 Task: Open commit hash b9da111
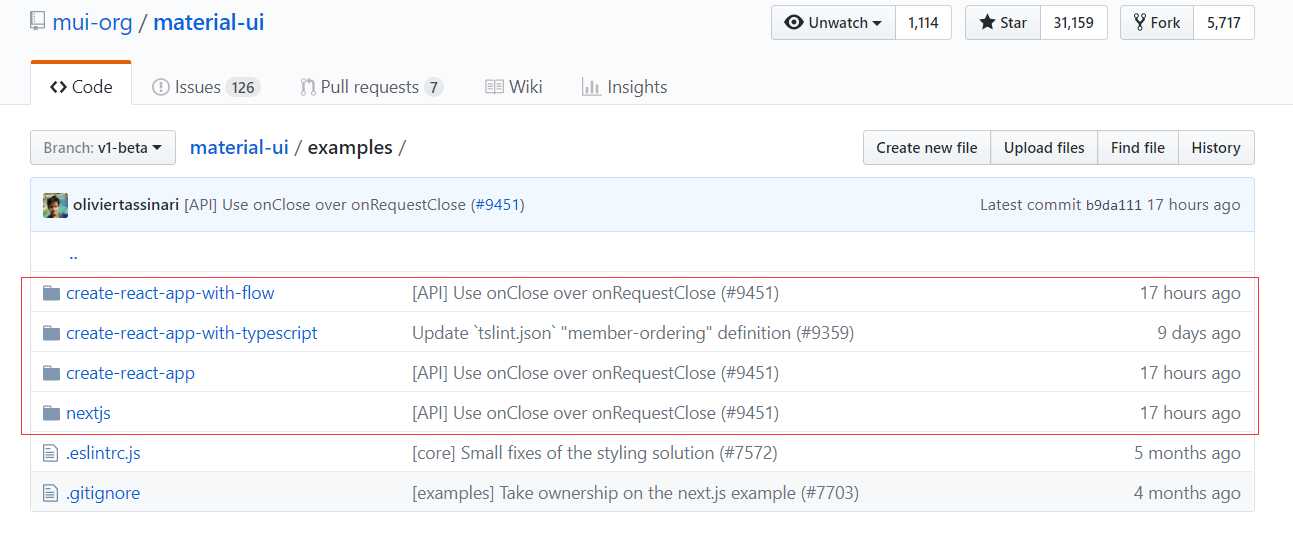[x=1114, y=205]
